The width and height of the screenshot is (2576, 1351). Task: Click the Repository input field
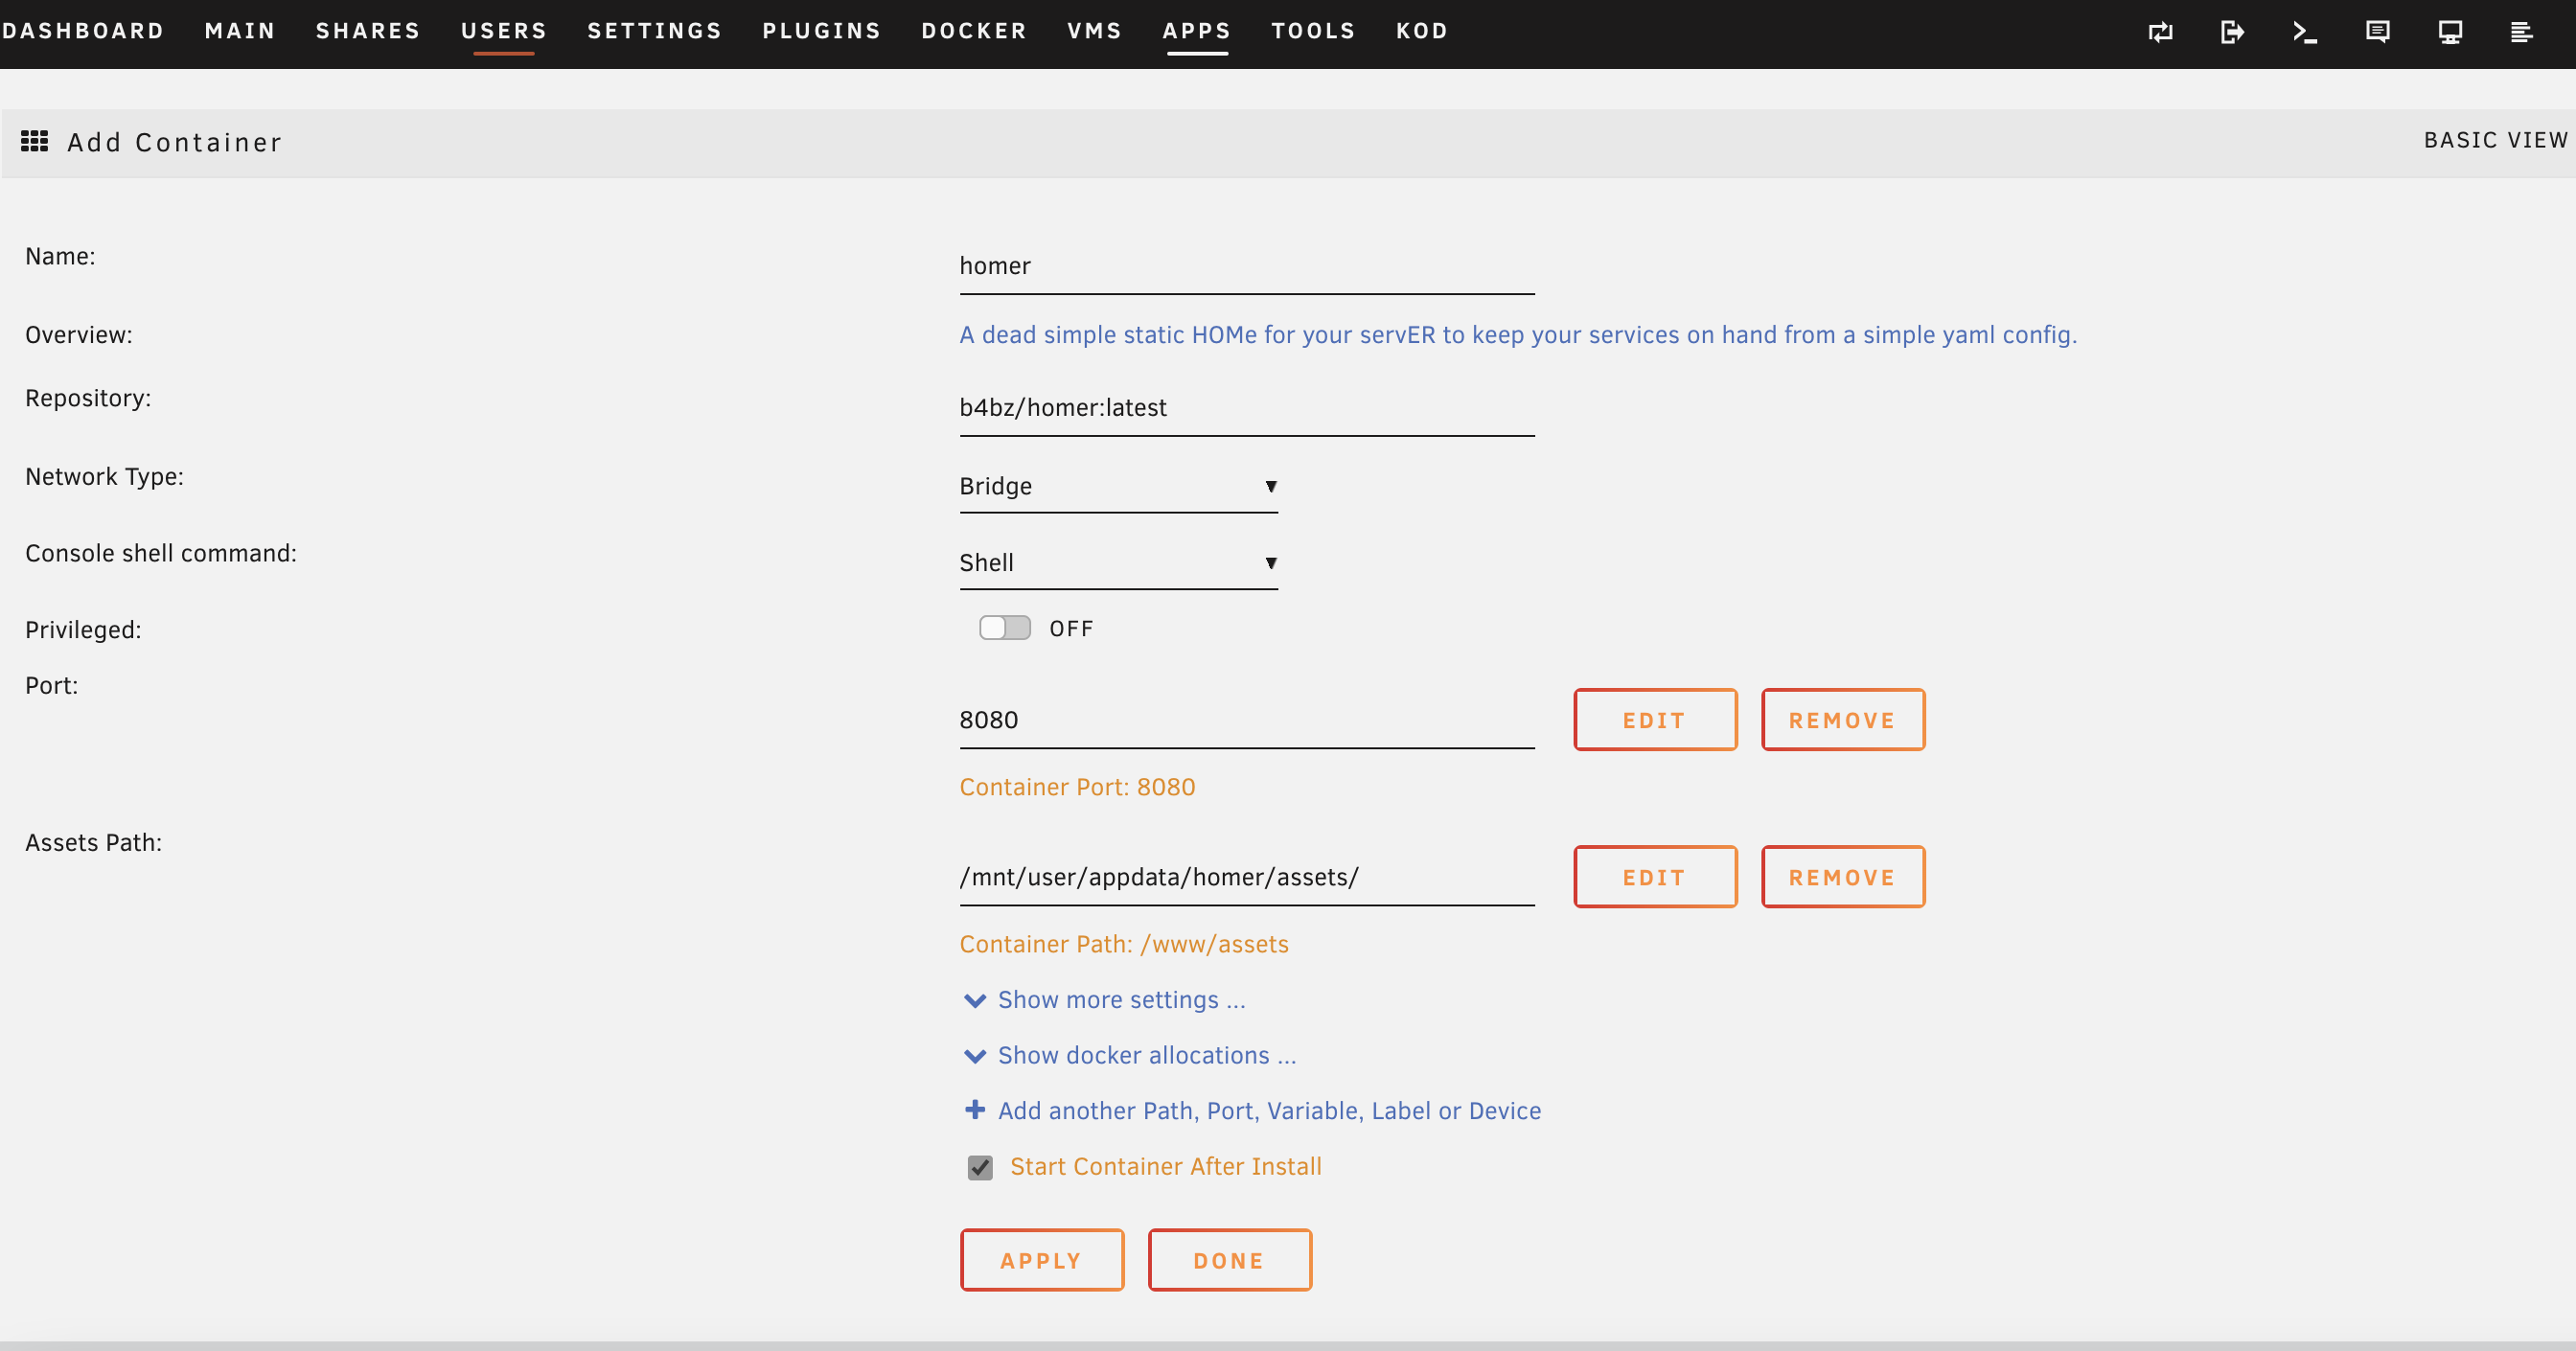1246,408
